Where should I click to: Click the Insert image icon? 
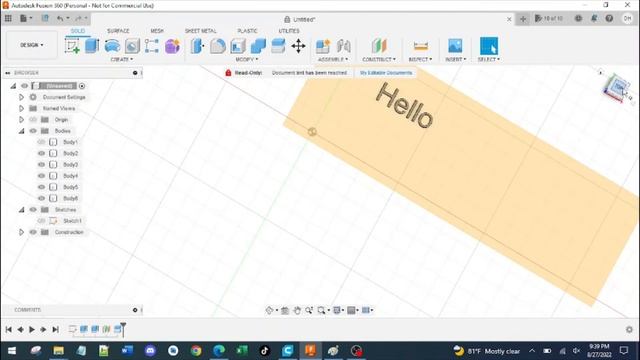tap(455, 46)
